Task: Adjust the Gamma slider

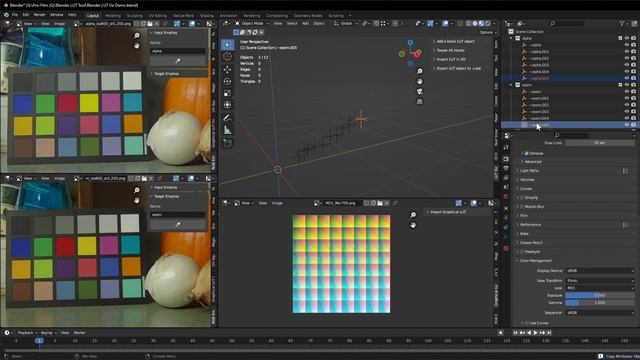Action: 600,303
